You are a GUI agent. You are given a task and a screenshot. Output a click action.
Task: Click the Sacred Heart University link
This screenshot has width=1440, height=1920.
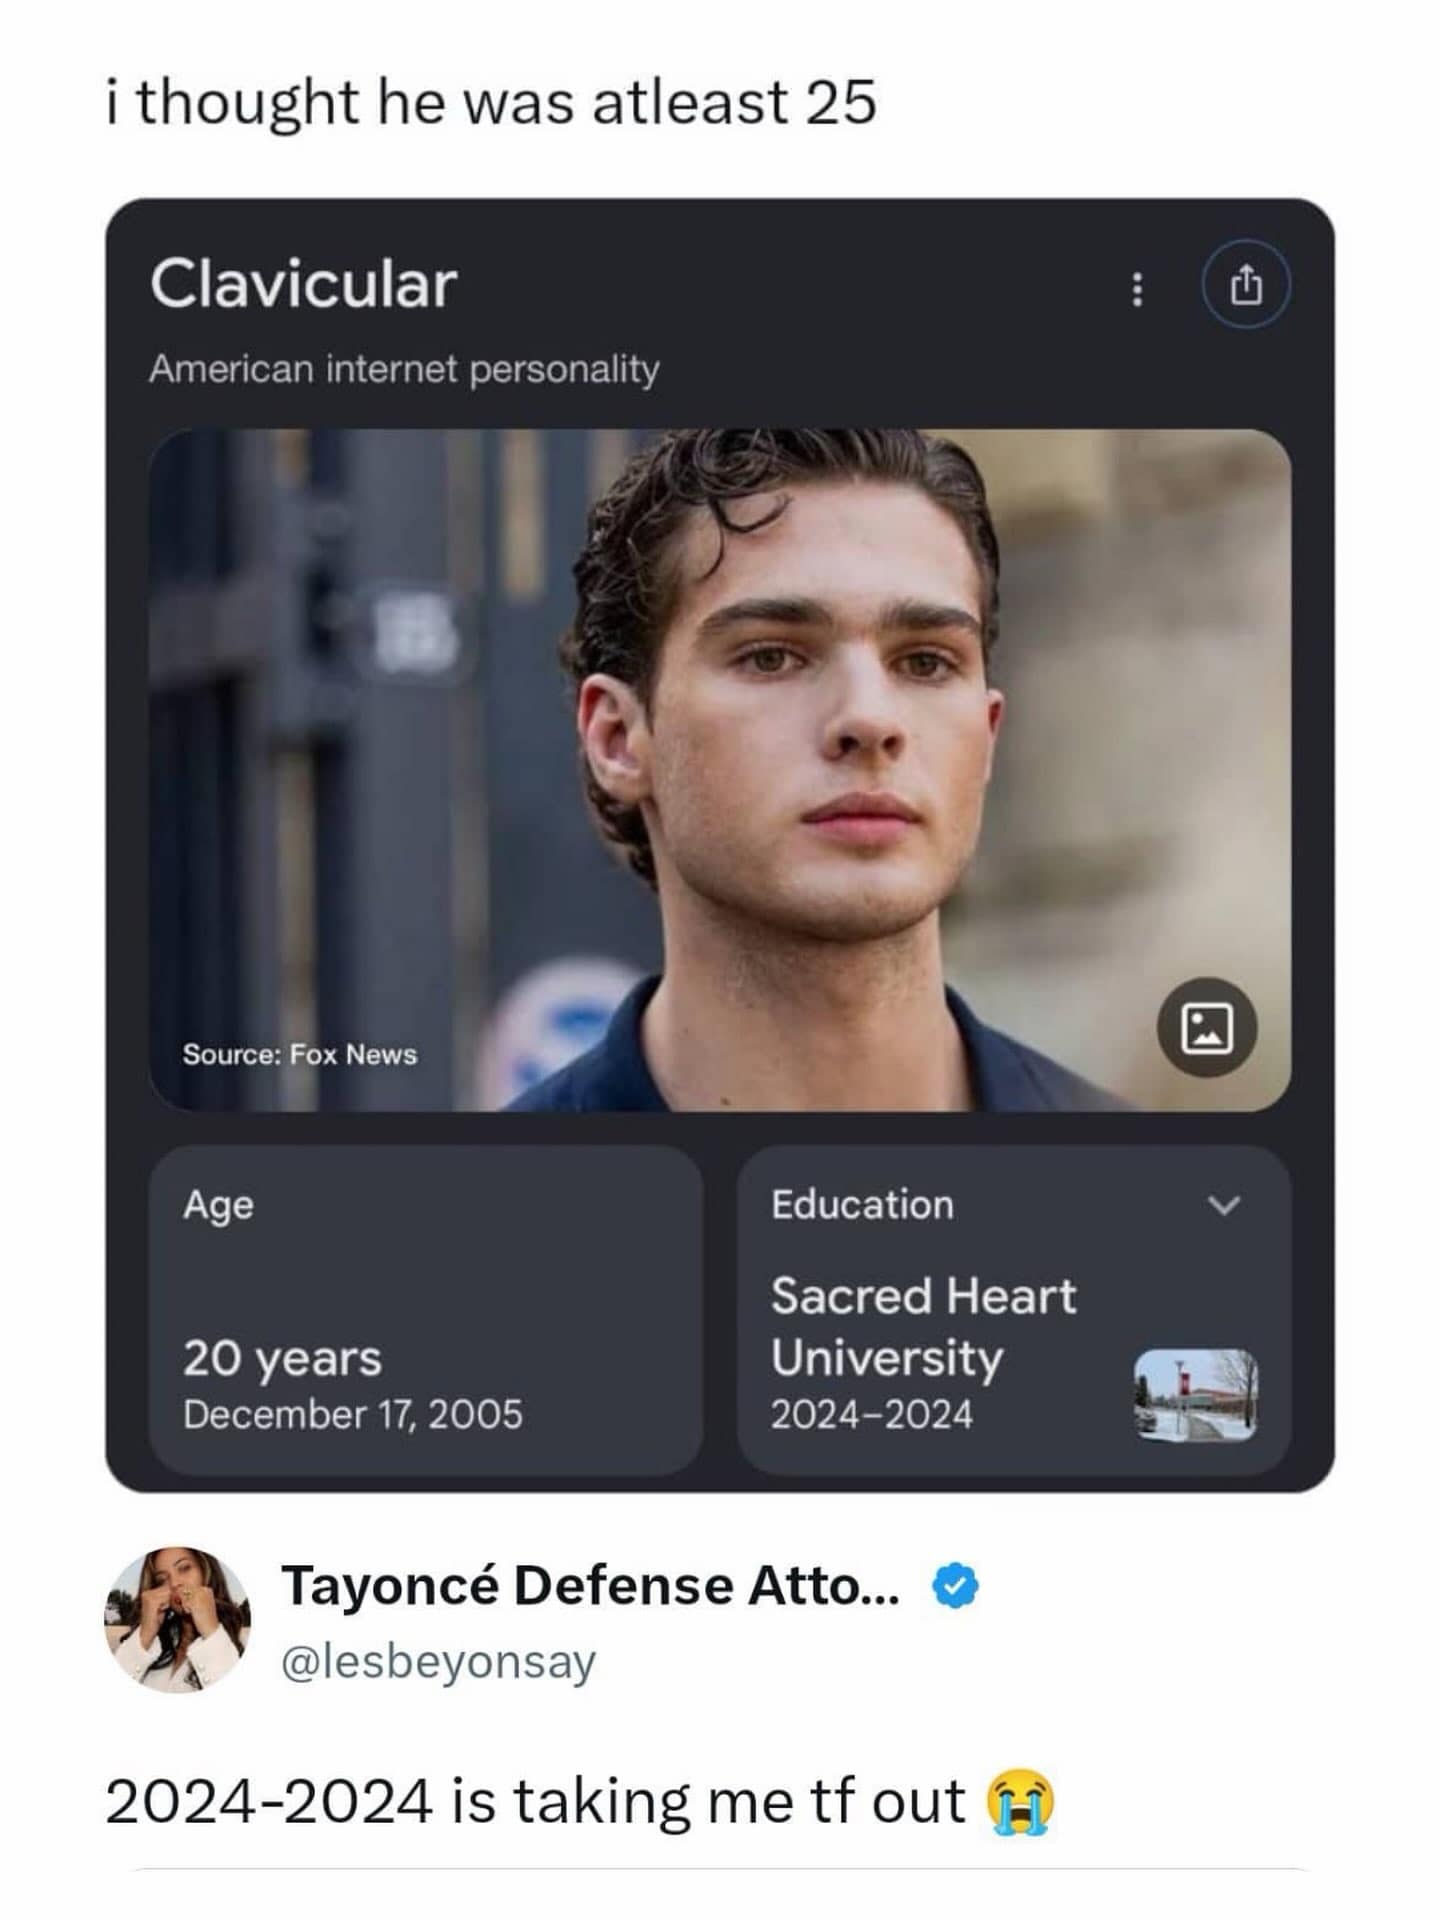[923, 1326]
